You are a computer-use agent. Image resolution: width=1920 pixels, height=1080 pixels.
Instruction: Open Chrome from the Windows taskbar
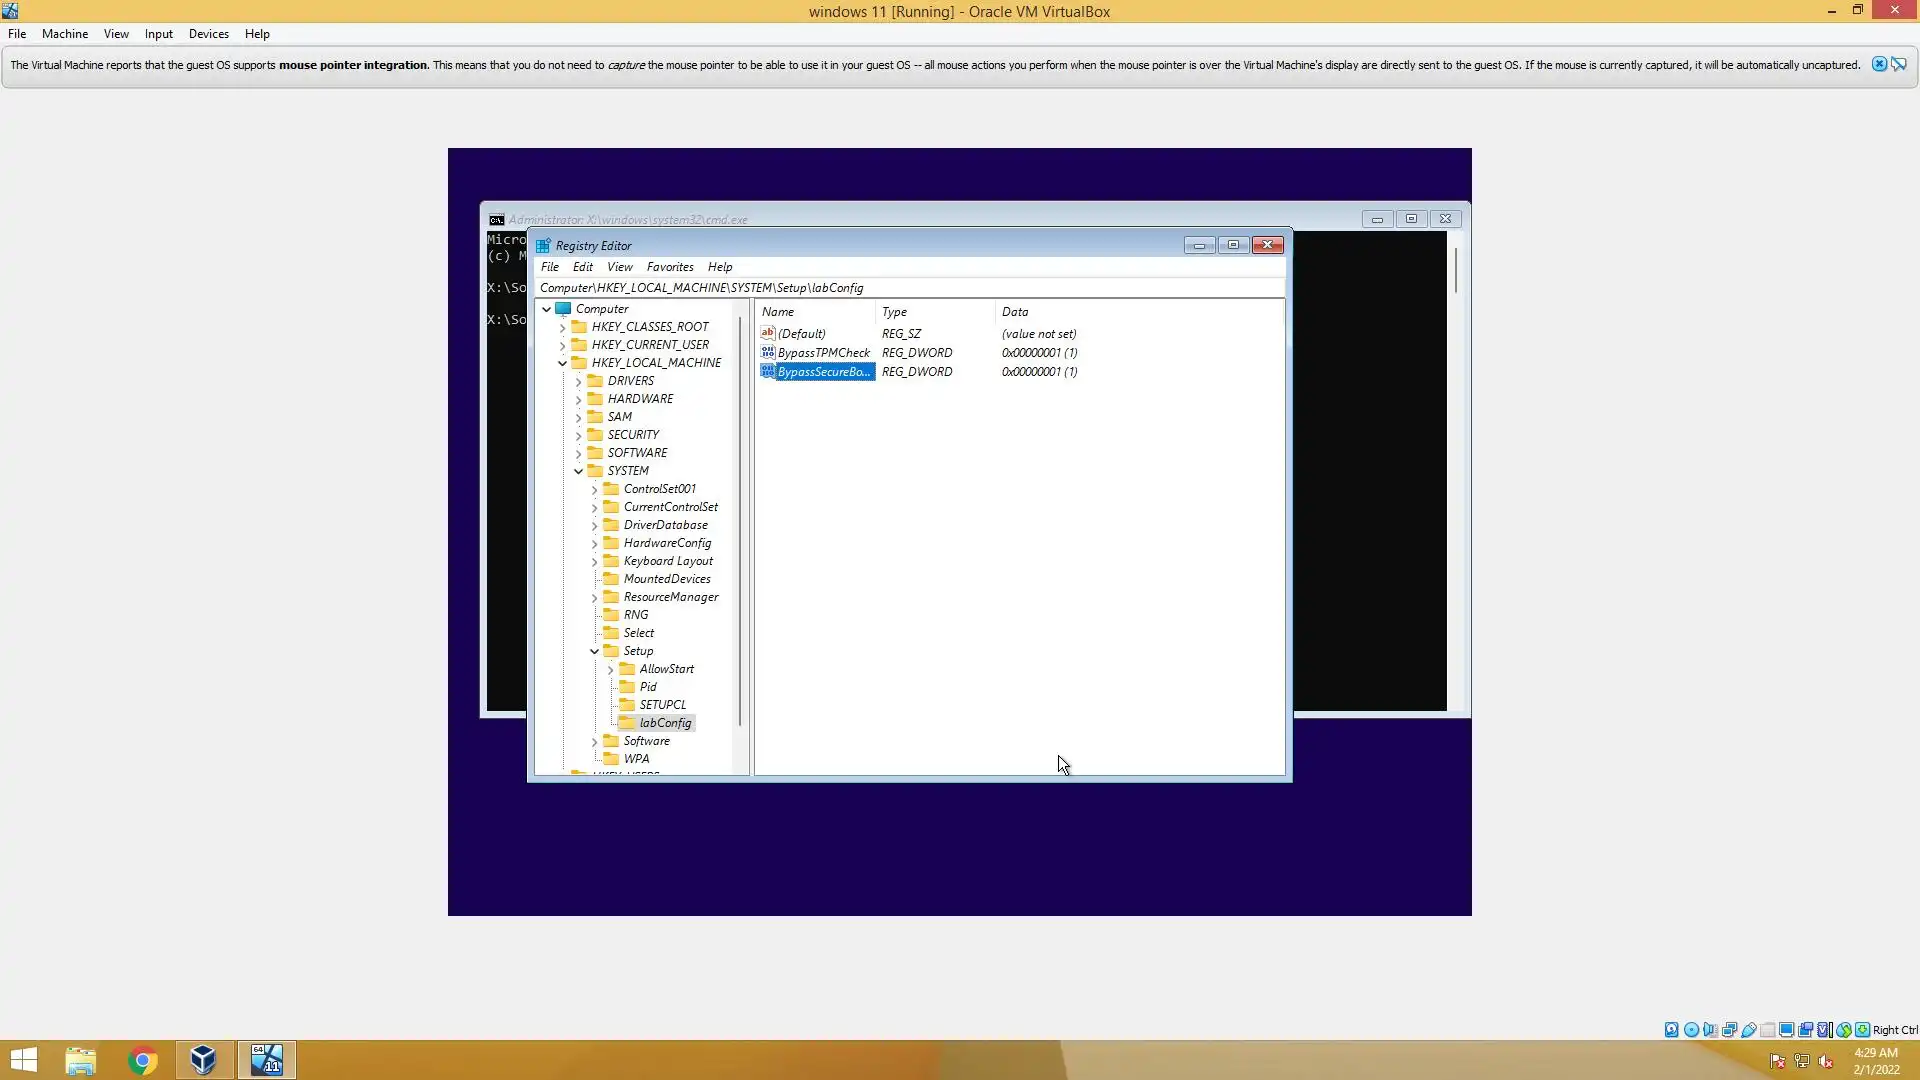point(143,1060)
